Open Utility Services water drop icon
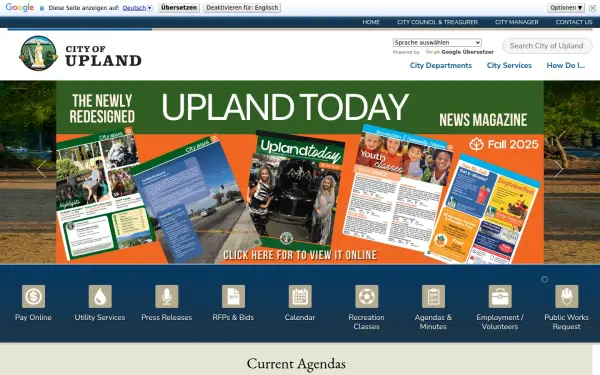This screenshot has height=375, width=600. pos(100,296)
